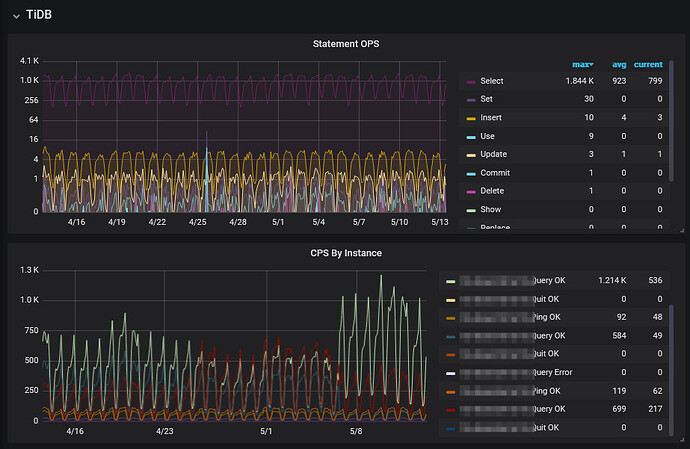Click the Update series color icon
This screenshot has width=690, height=449.
tap(470, 155)
